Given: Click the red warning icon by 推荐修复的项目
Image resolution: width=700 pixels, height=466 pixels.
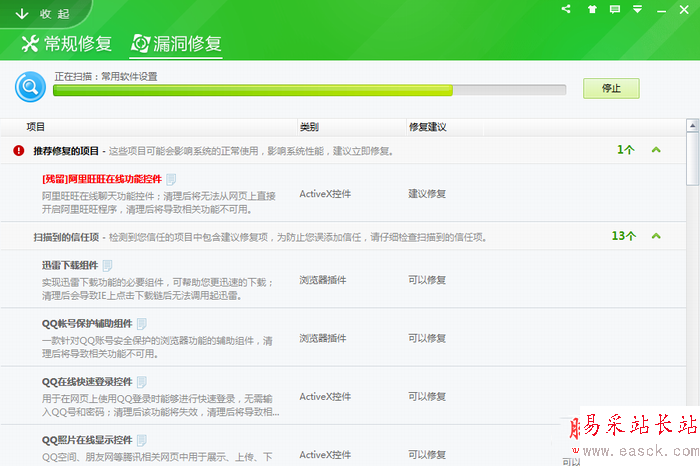Looking at the screenshot, I should coord(19,150).
